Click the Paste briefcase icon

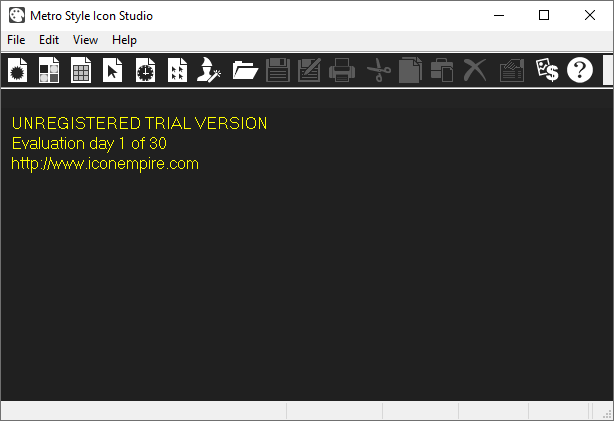[x=442, y=70]
